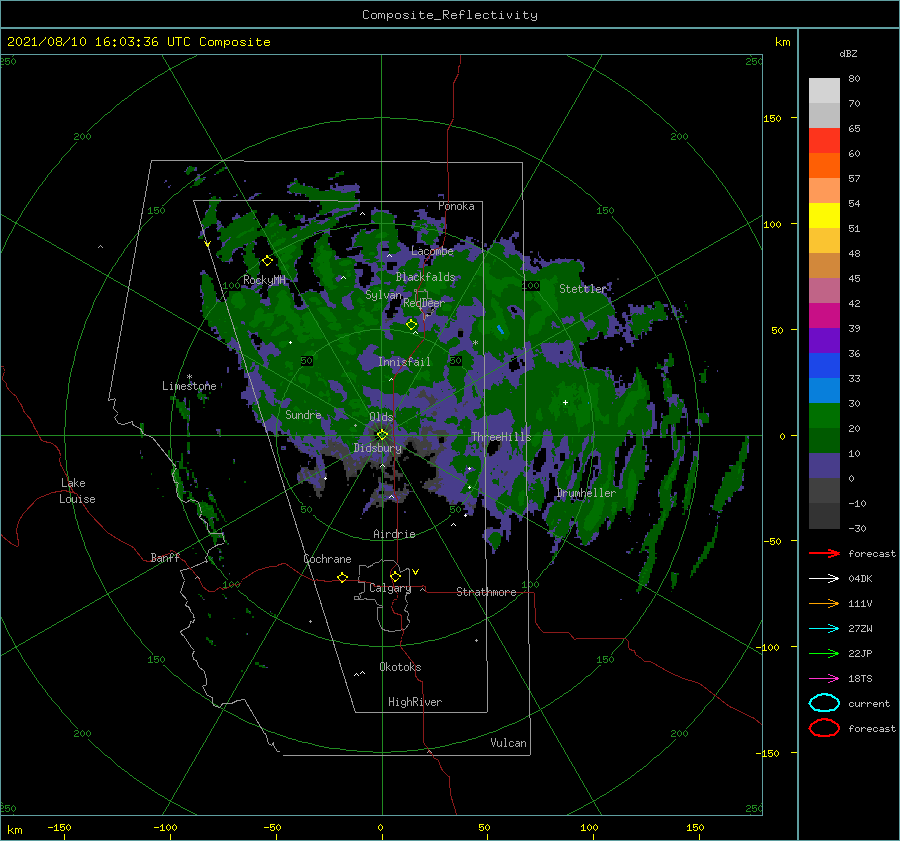Select the yellow diamond marker near Cochrane
This screenshot has height=841, width=900.
(x=343, y=578)
